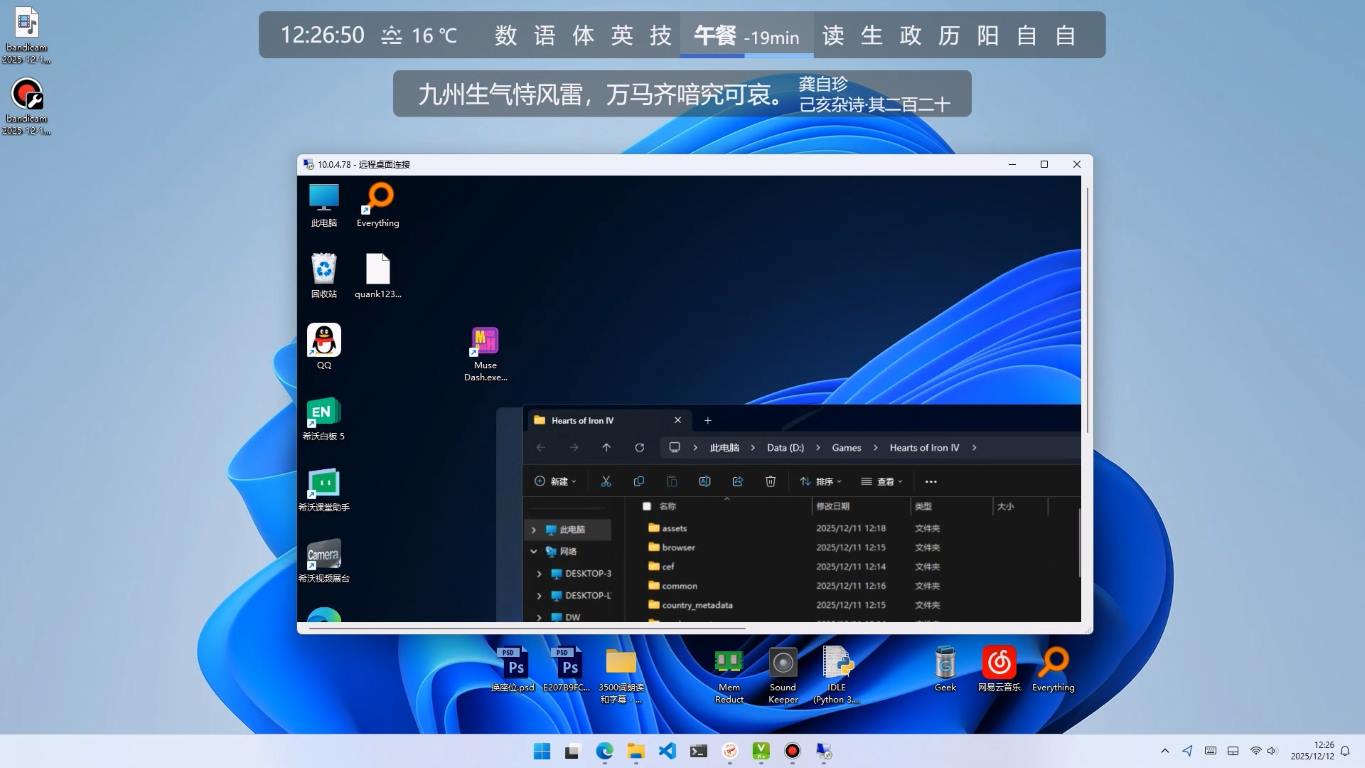Image resolution: width=1365 pixels, height=768 pixels.
Task: Add a new Explorer tab with plus button
Action: 707,420
